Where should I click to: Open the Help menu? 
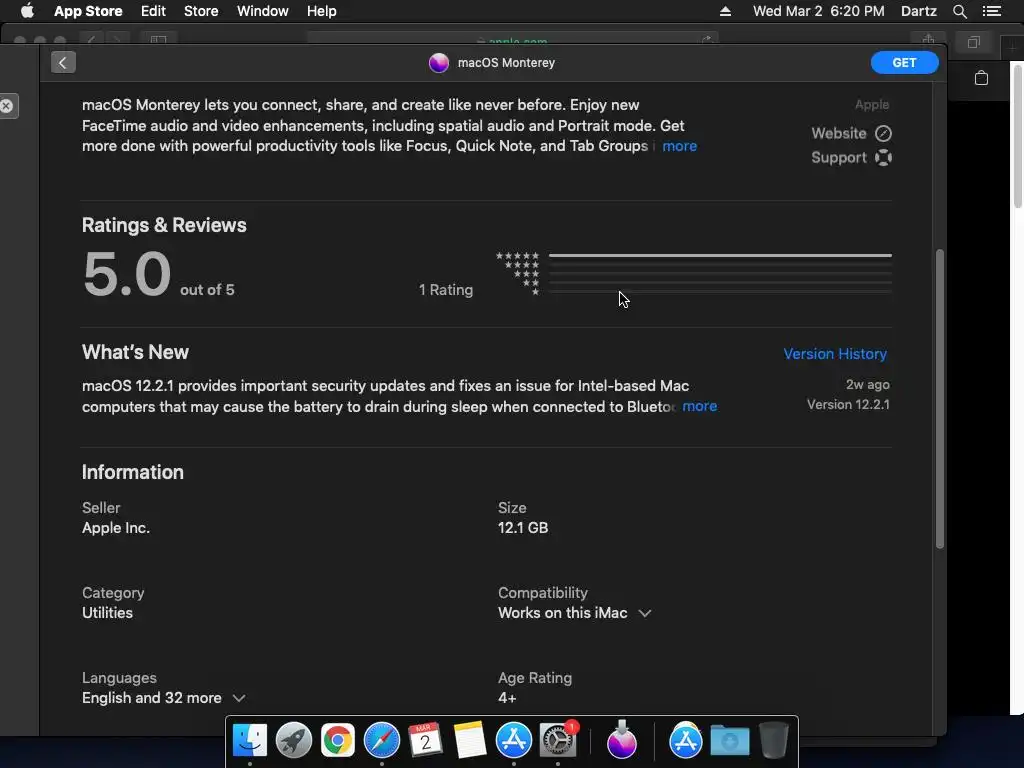pyautogui.click(x=321, y=11)
